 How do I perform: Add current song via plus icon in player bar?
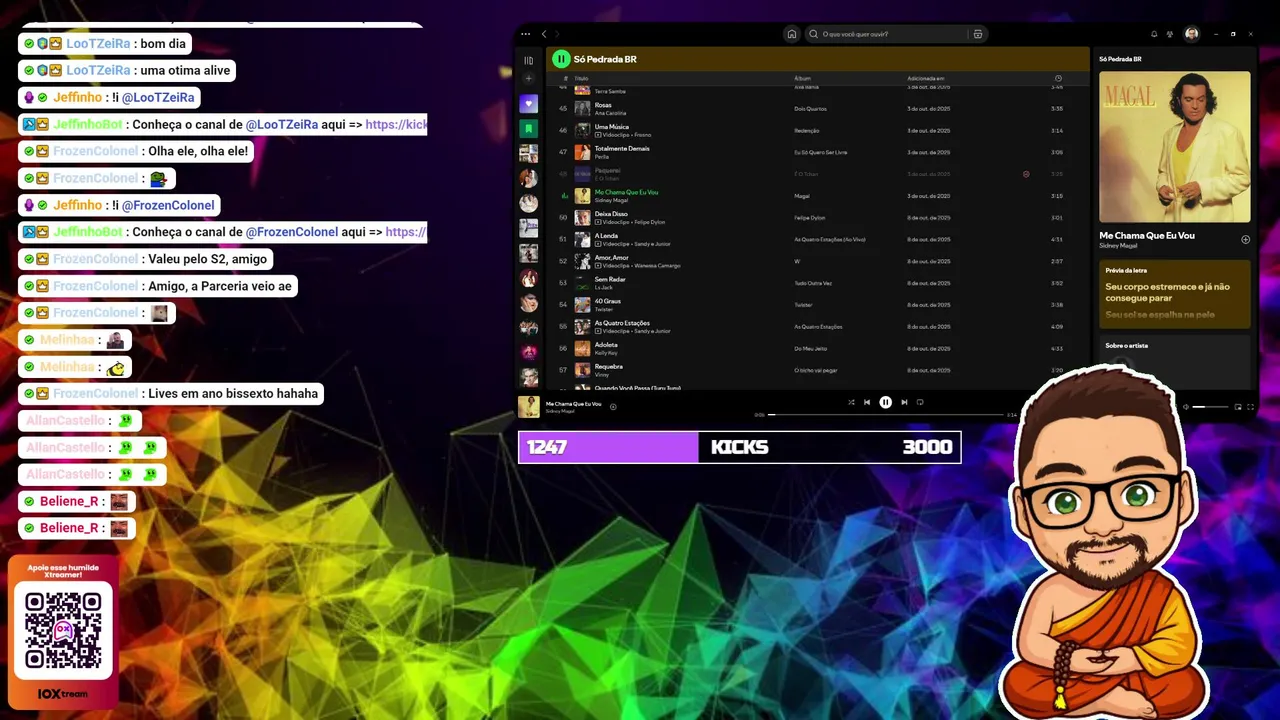[x=613, y=406]
